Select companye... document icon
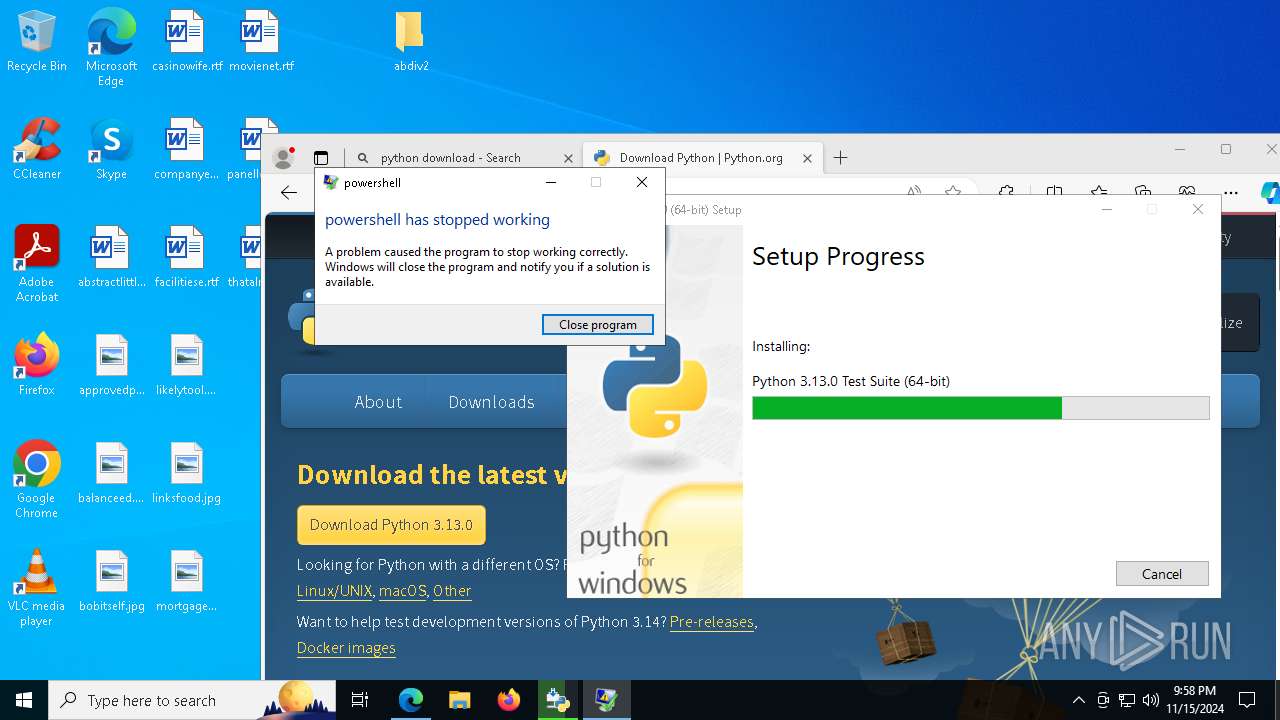 point(187,150)
